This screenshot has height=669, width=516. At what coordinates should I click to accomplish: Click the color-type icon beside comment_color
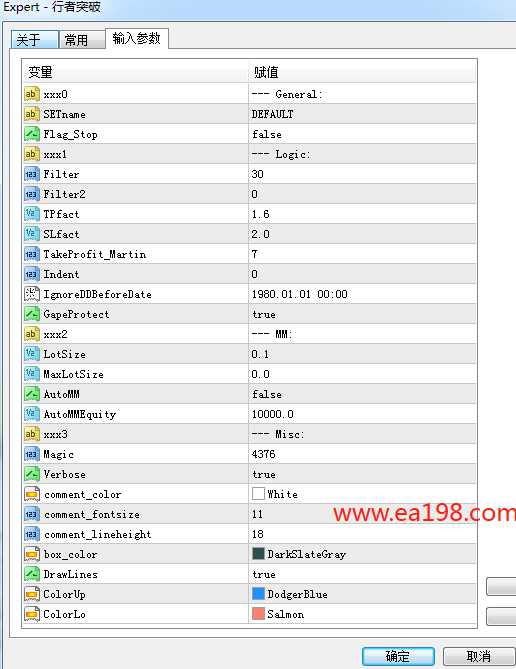pos(31,494)
